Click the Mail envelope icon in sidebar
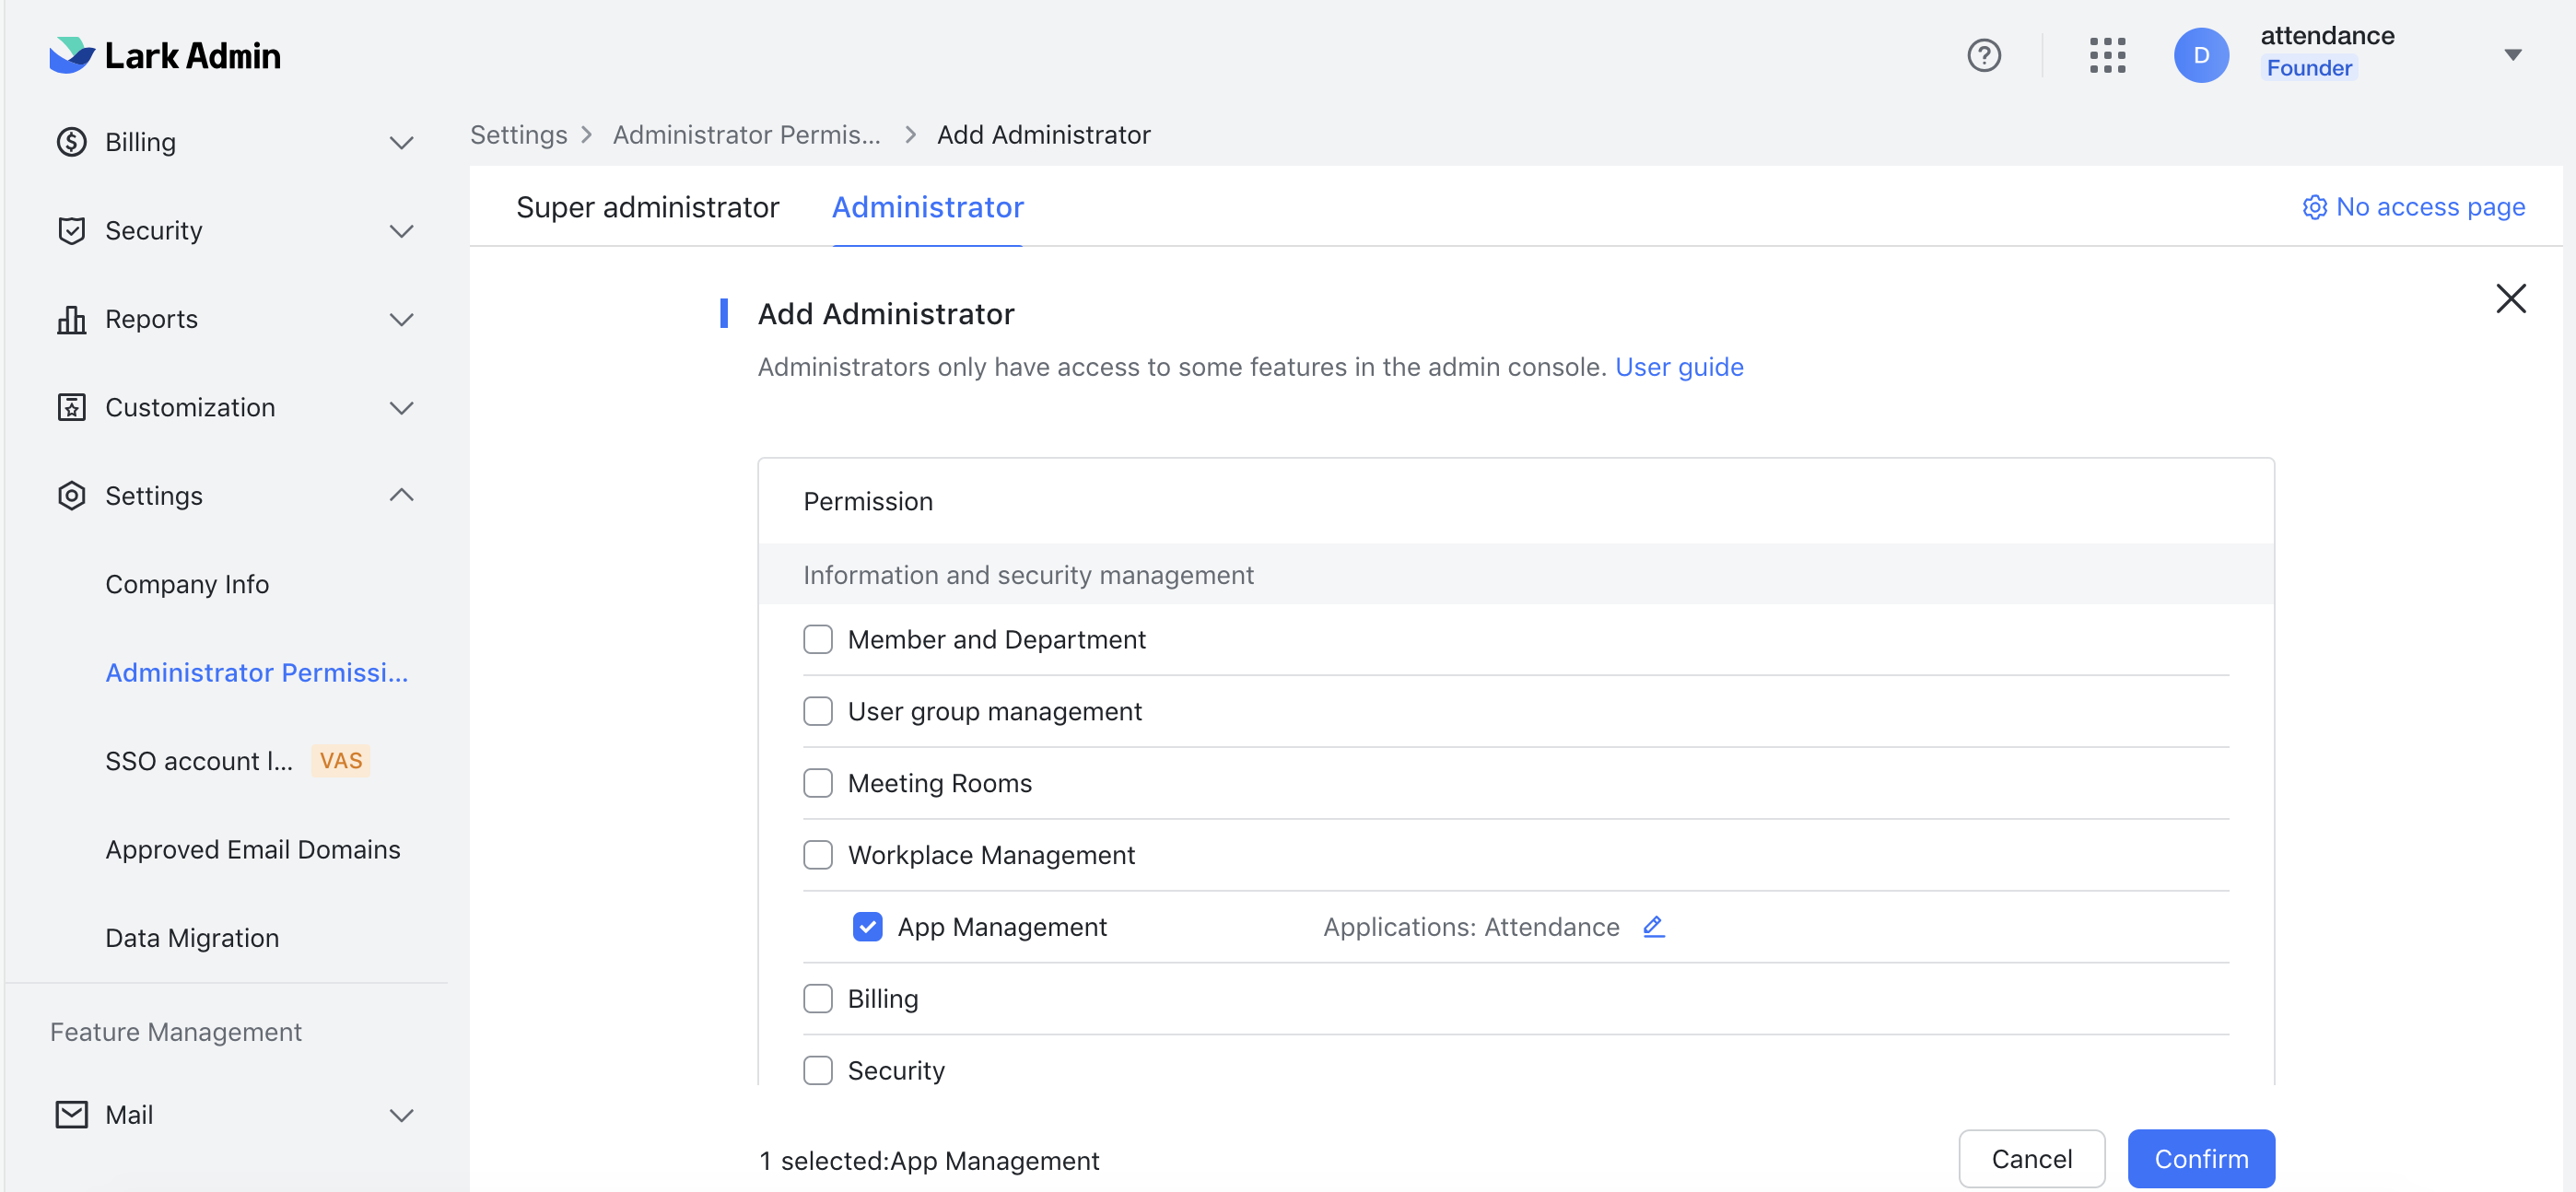Viewport: 2576px width, 1192px height. coord(70,1114)
